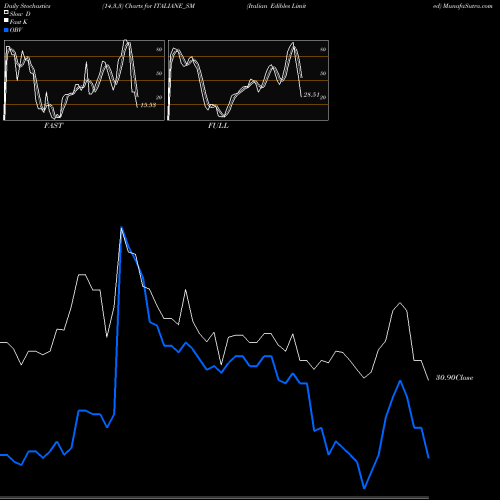Click the 'OBV' legend label text
The width and height of the screenshot is (500, 500).
(16, 30)
